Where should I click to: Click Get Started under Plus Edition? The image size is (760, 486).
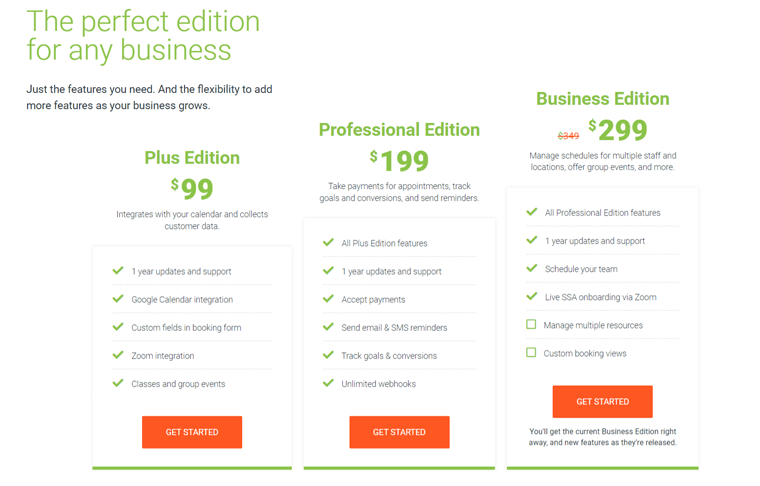click(192, 432)
